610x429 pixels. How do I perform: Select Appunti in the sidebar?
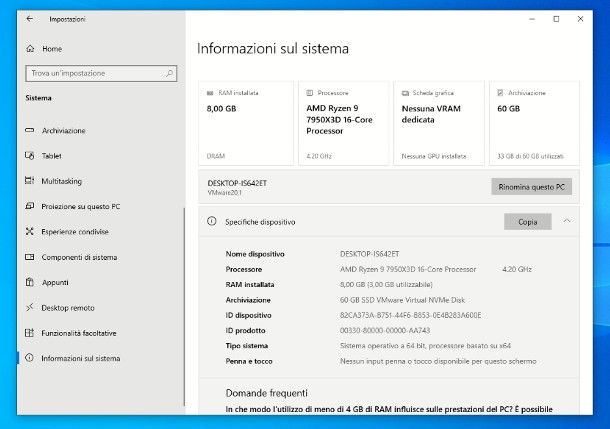coord(55,282)
